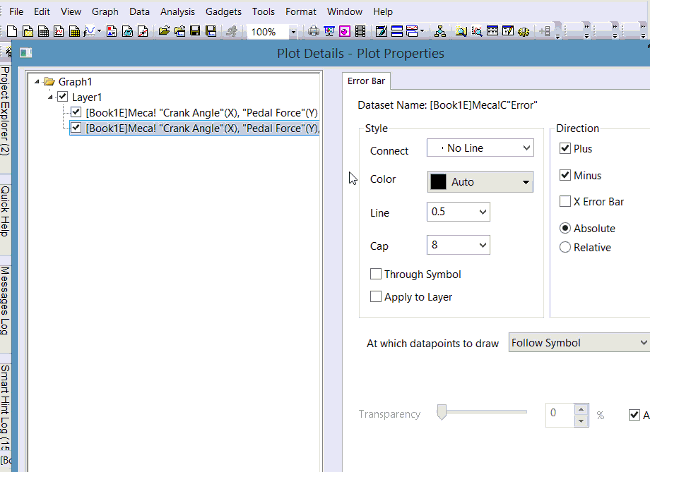Collapse the Layer1 tree node
Screen dimensions: 684x498
tap(51, 97)
